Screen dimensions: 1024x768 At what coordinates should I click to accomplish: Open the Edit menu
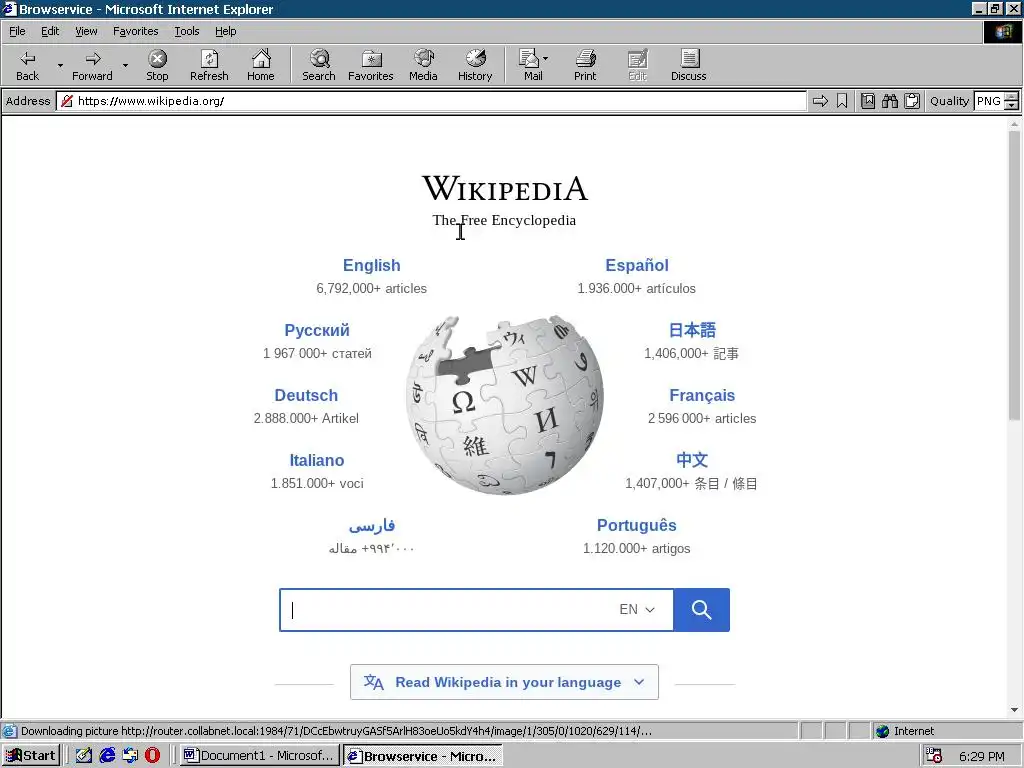50,31
